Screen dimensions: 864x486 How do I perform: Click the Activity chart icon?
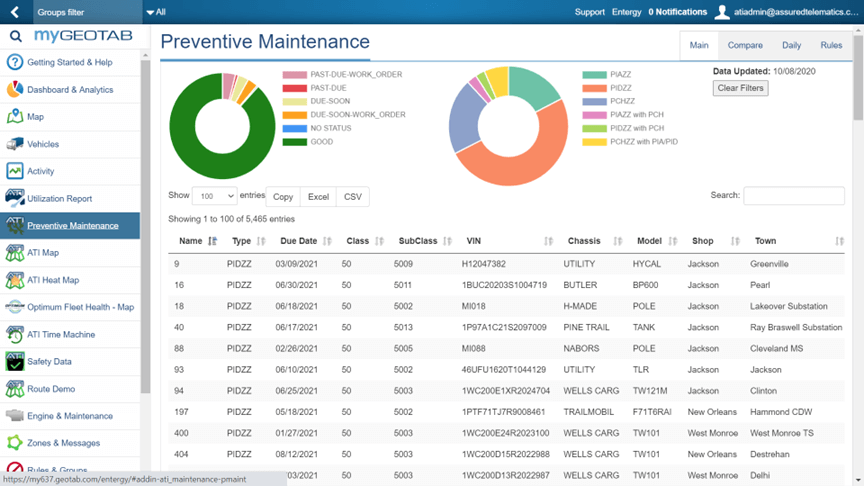15,171
